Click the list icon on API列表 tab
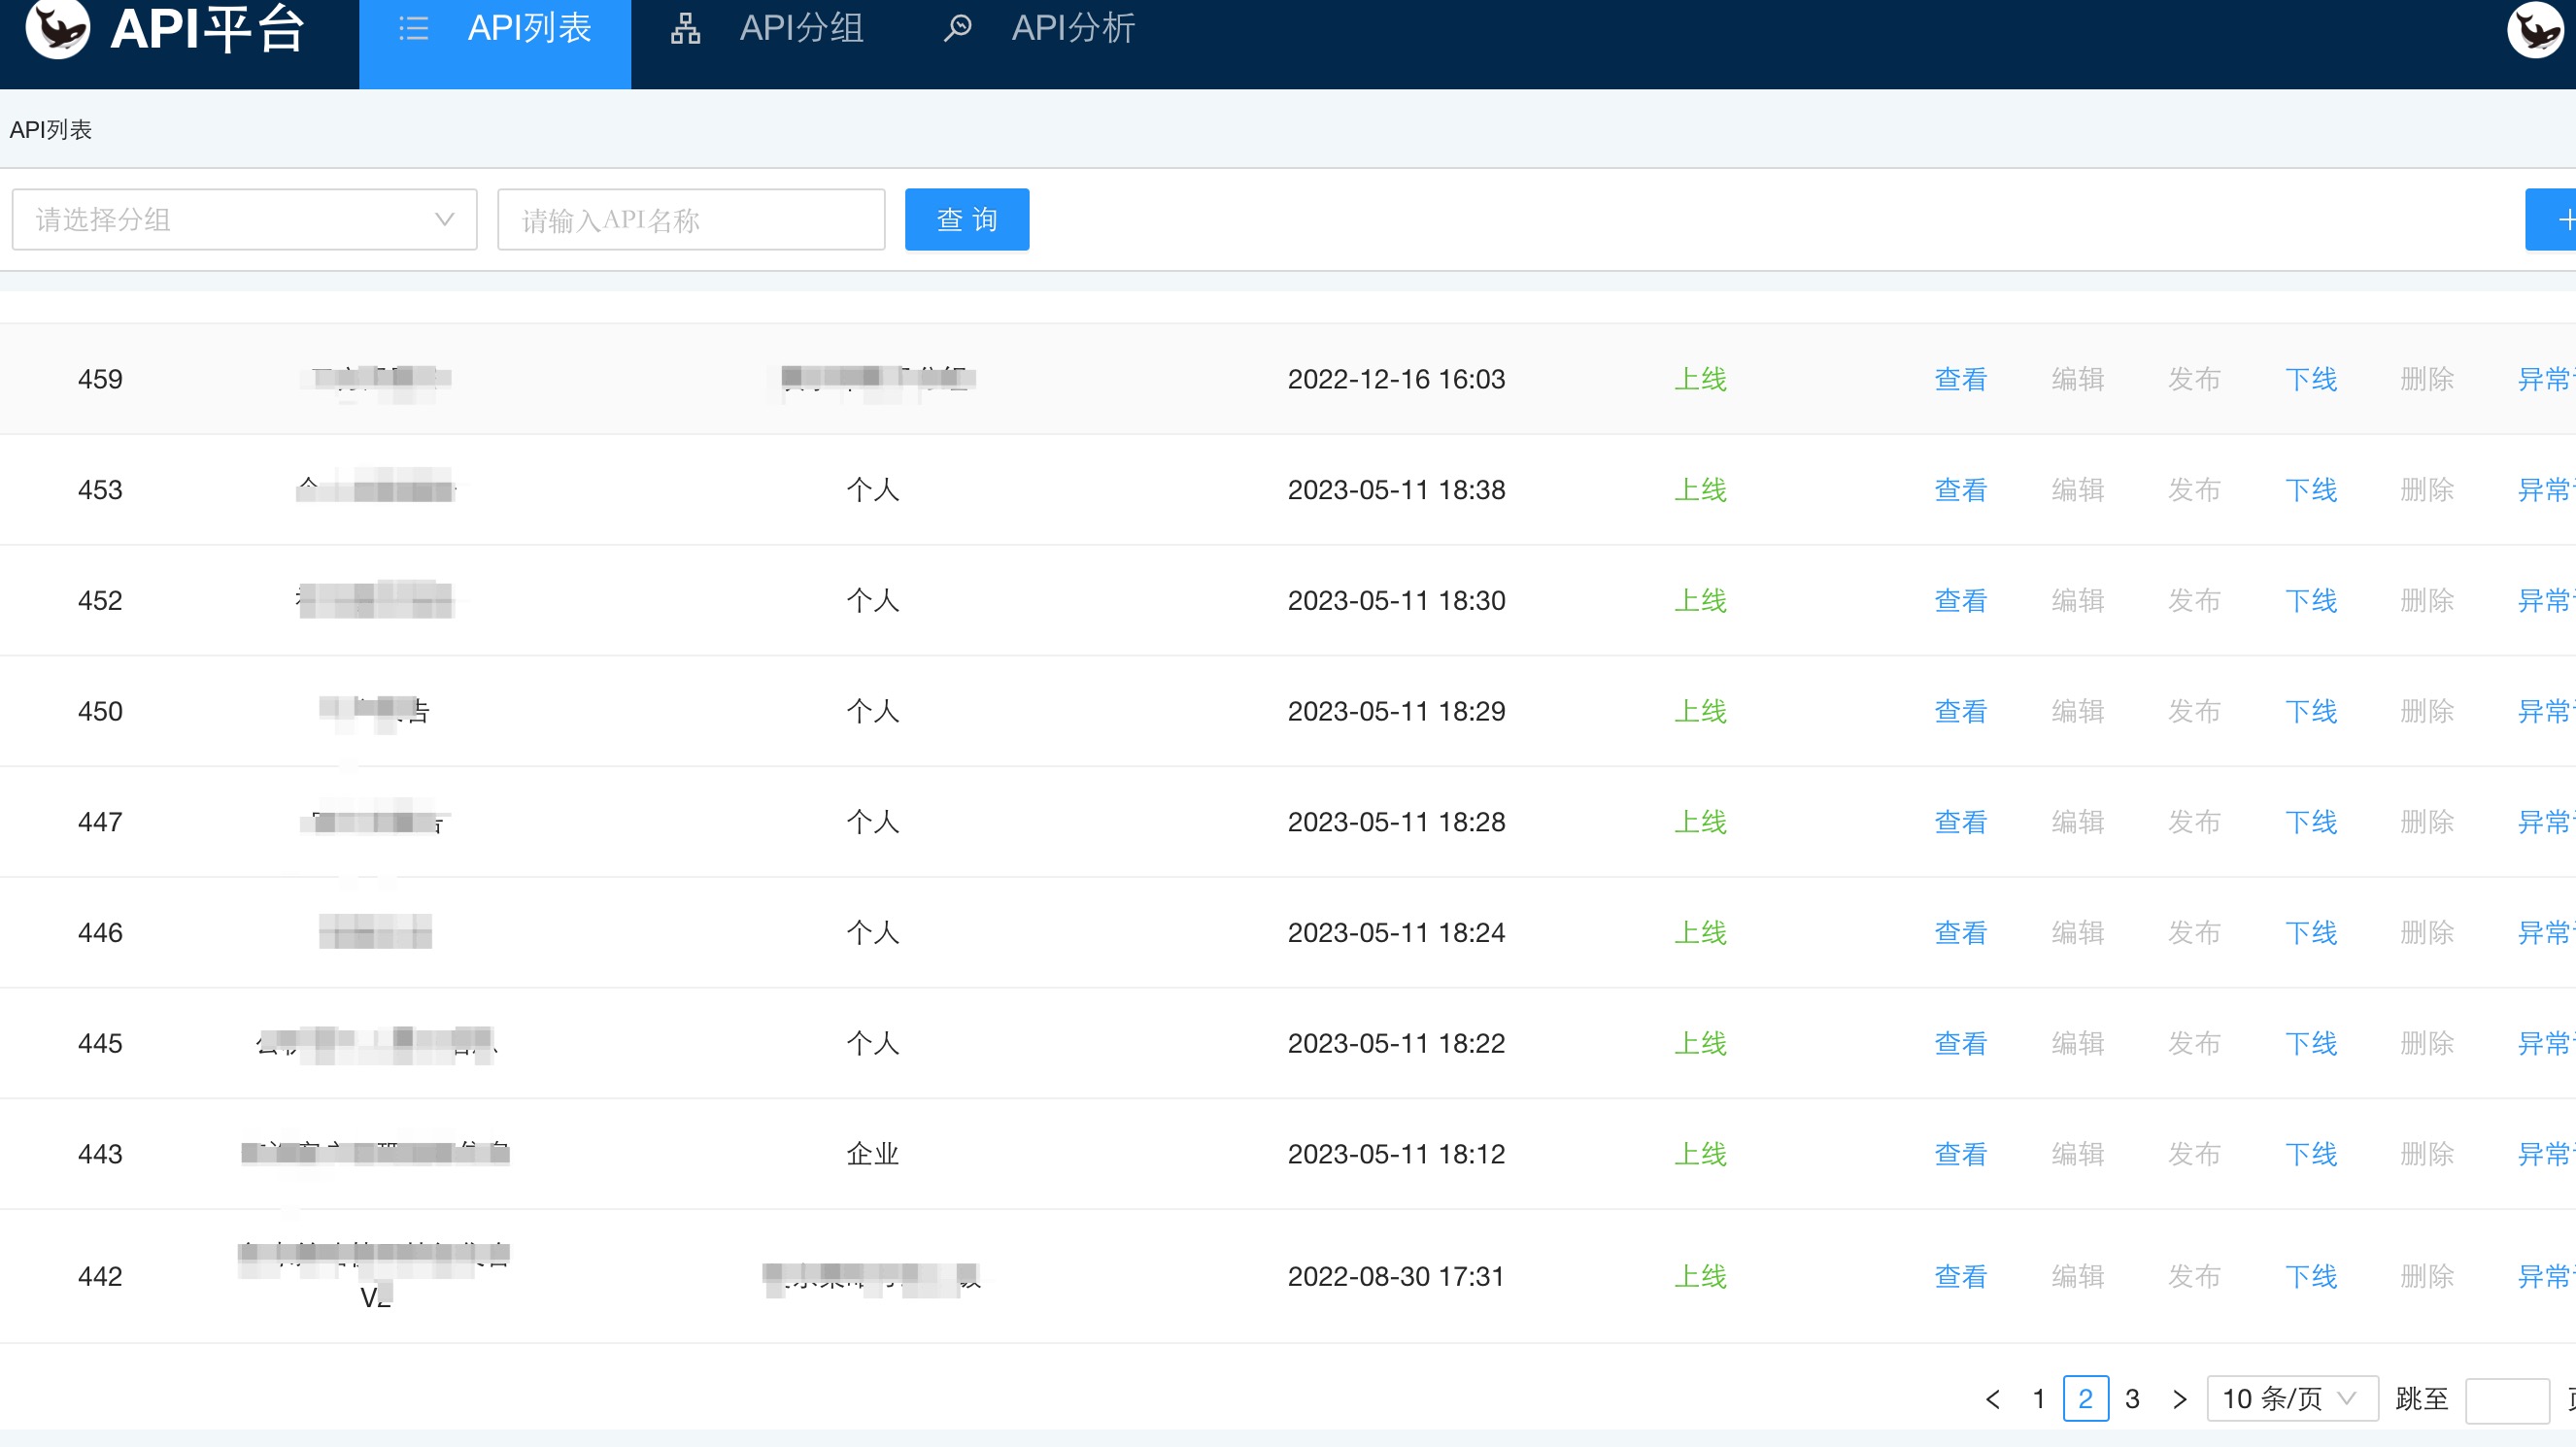The image size is (2576, 1447). [x=413, y=28]
